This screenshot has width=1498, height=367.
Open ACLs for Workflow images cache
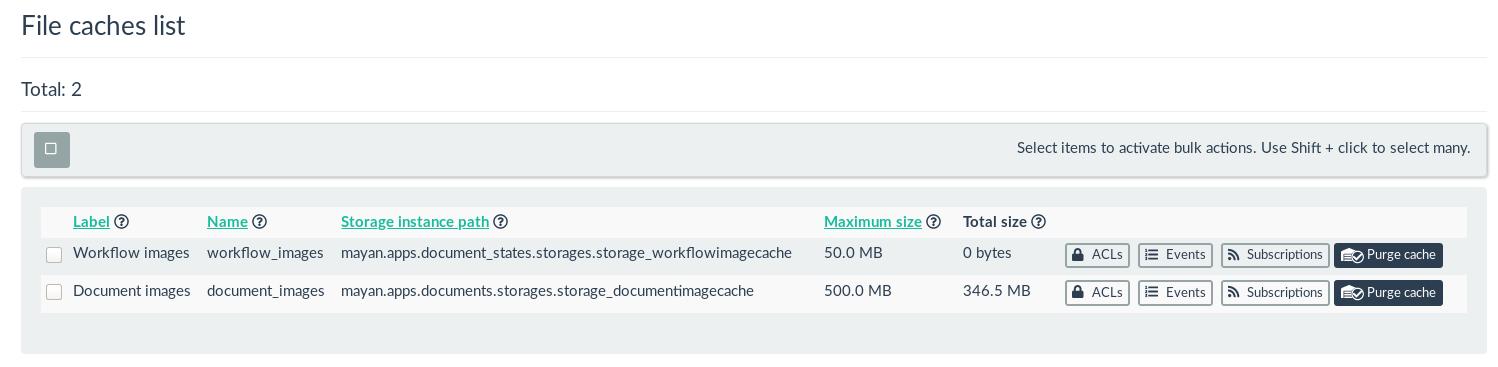1097,255
